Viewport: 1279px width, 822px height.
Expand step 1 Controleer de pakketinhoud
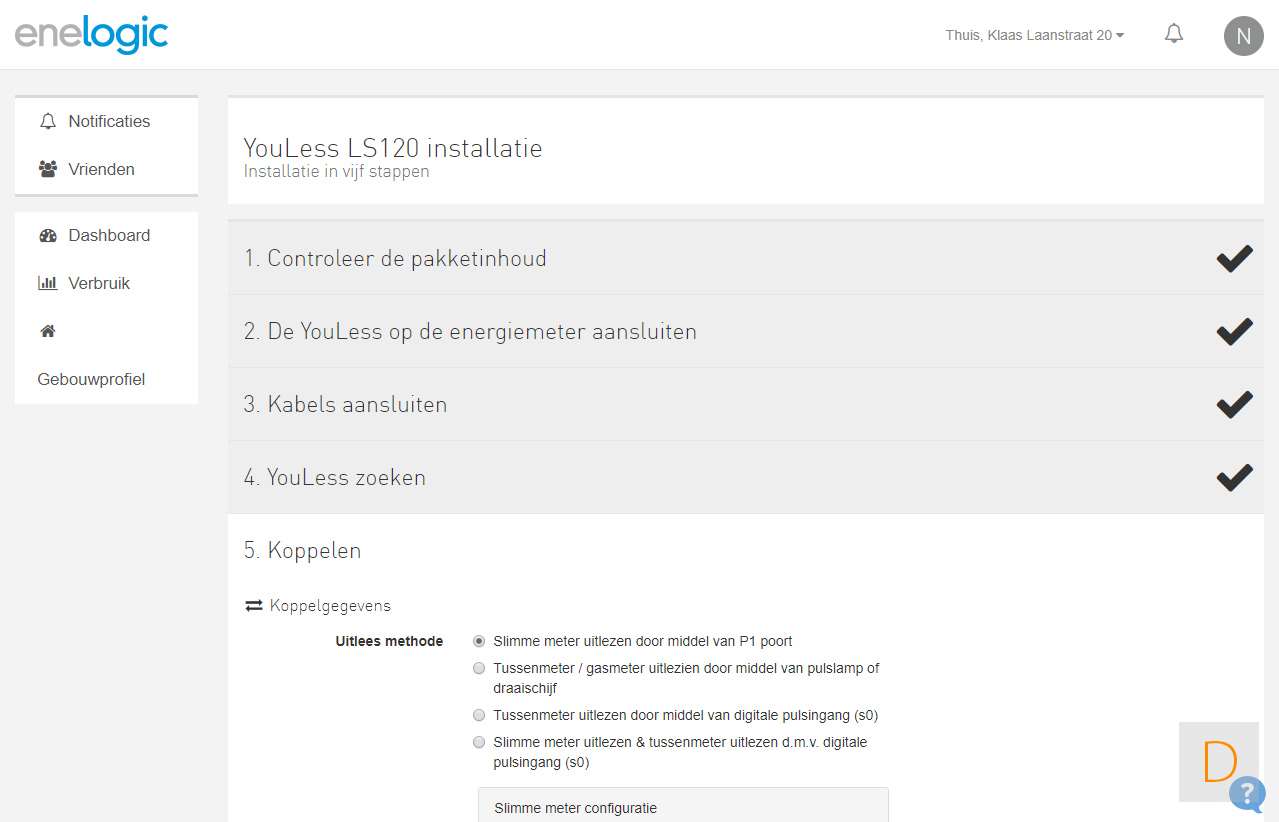click(396, 258)
